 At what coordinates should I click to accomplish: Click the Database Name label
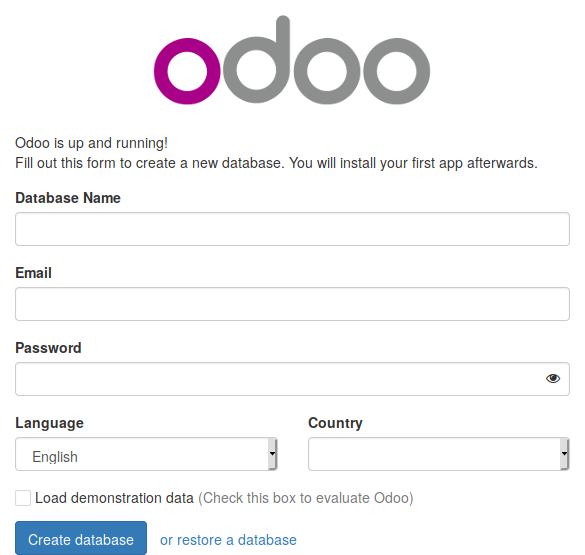68,198
